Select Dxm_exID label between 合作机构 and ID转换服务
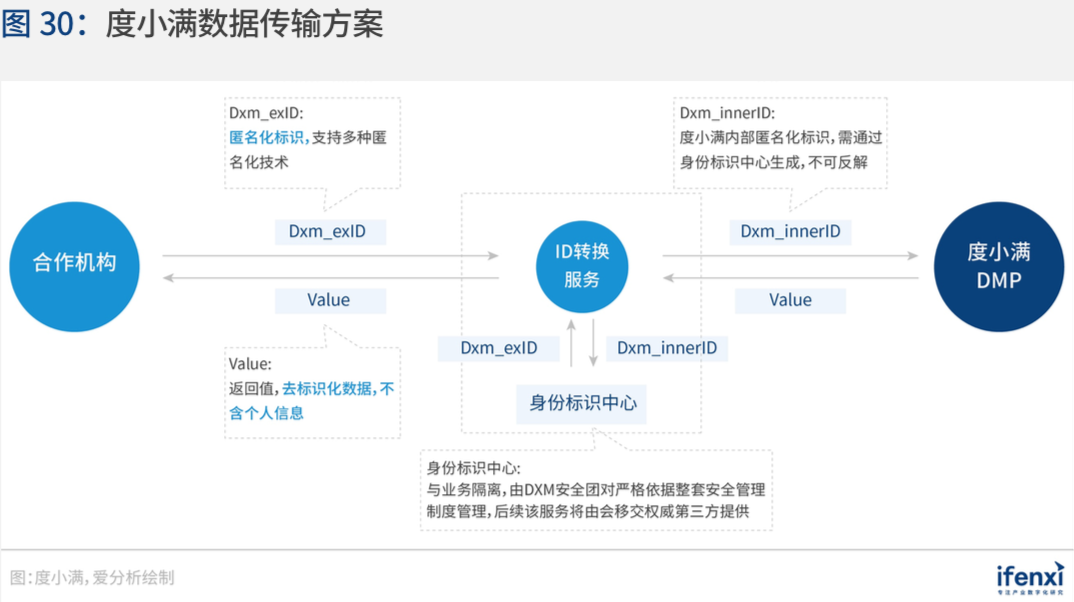Screen dimensions: 1074x602 [x=330, y=232]
